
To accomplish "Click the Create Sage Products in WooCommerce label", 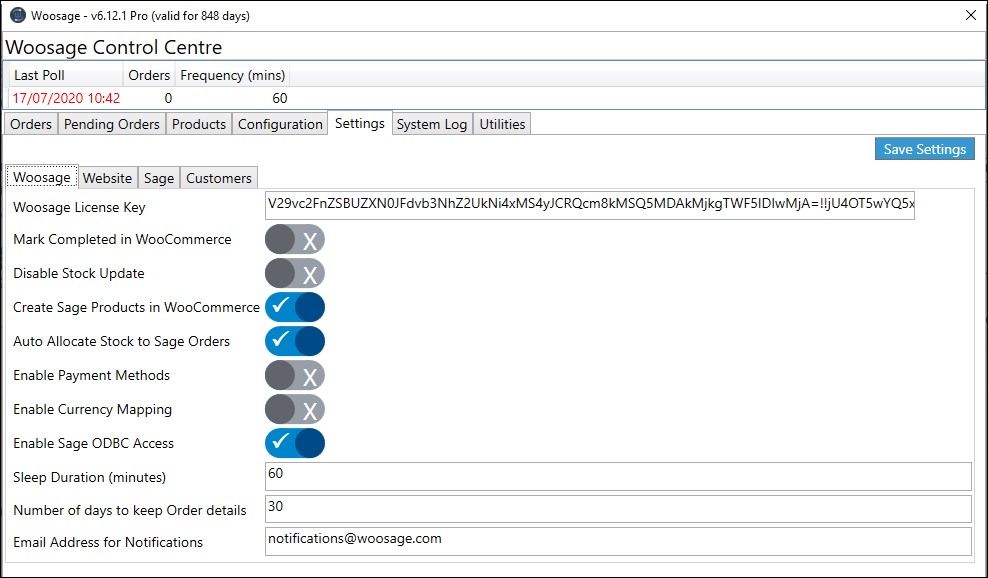I will (137, 308).
